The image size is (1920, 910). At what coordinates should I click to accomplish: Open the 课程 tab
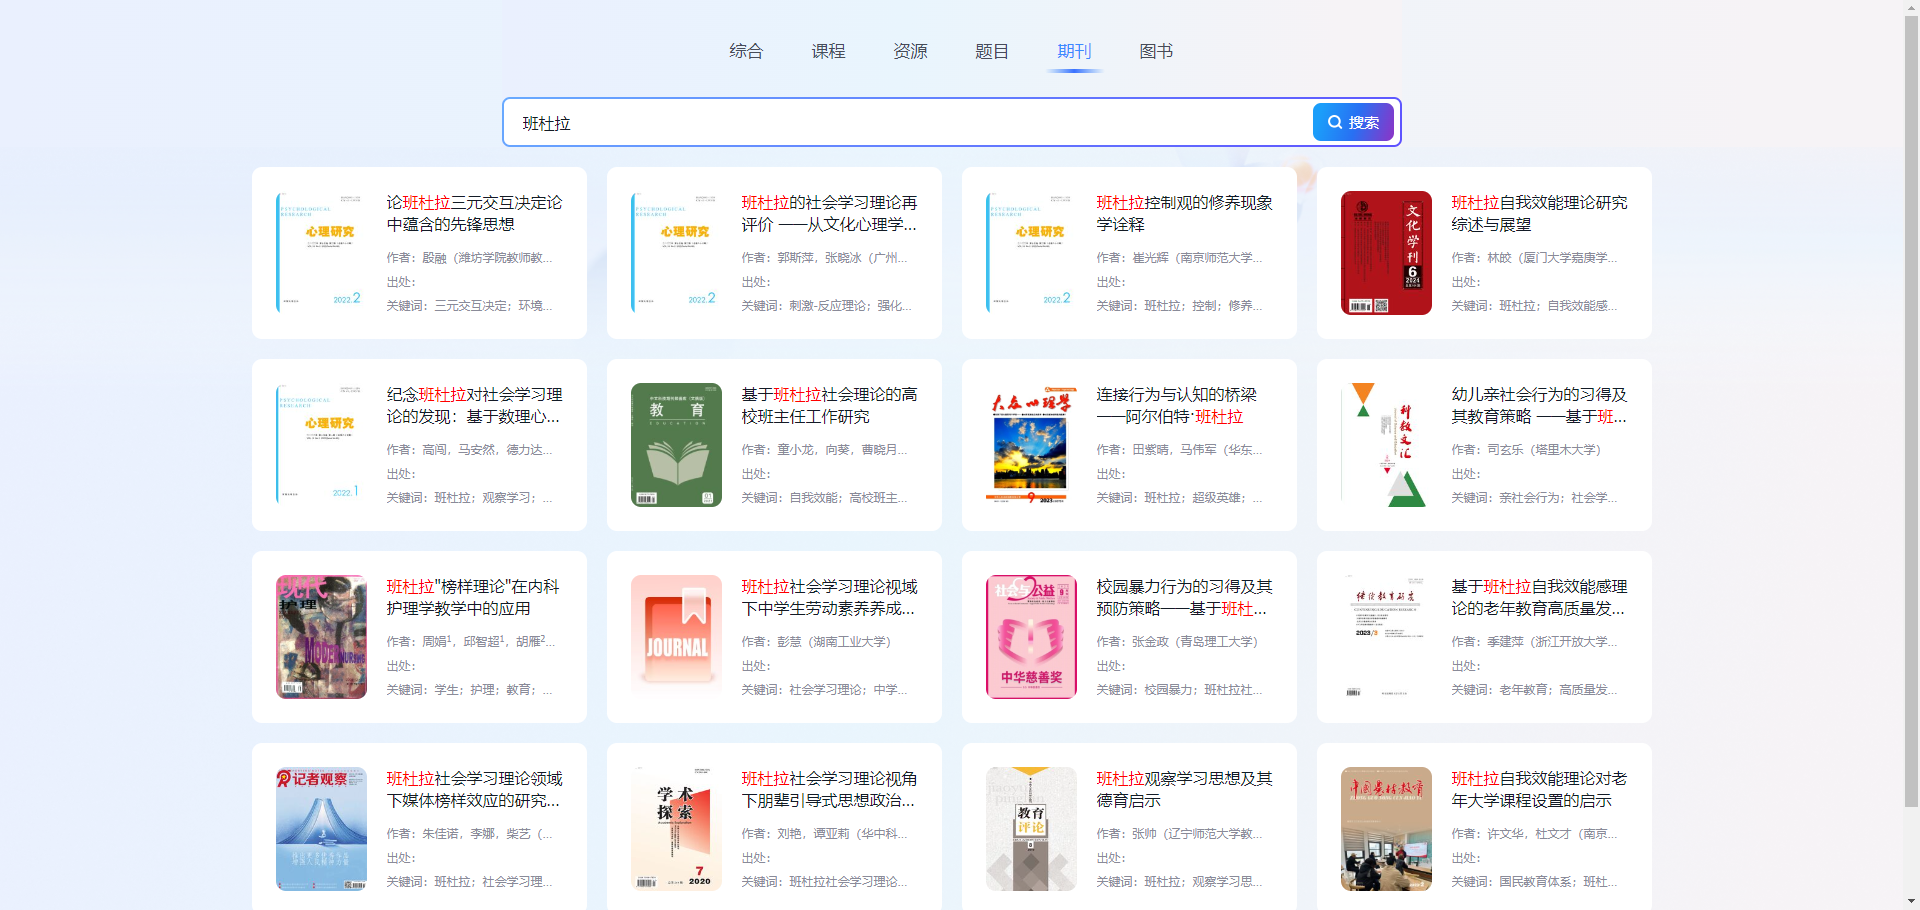(828, 51)
